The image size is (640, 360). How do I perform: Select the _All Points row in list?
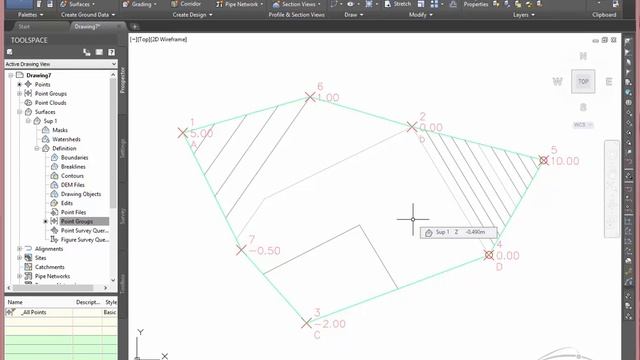[61, 312]
